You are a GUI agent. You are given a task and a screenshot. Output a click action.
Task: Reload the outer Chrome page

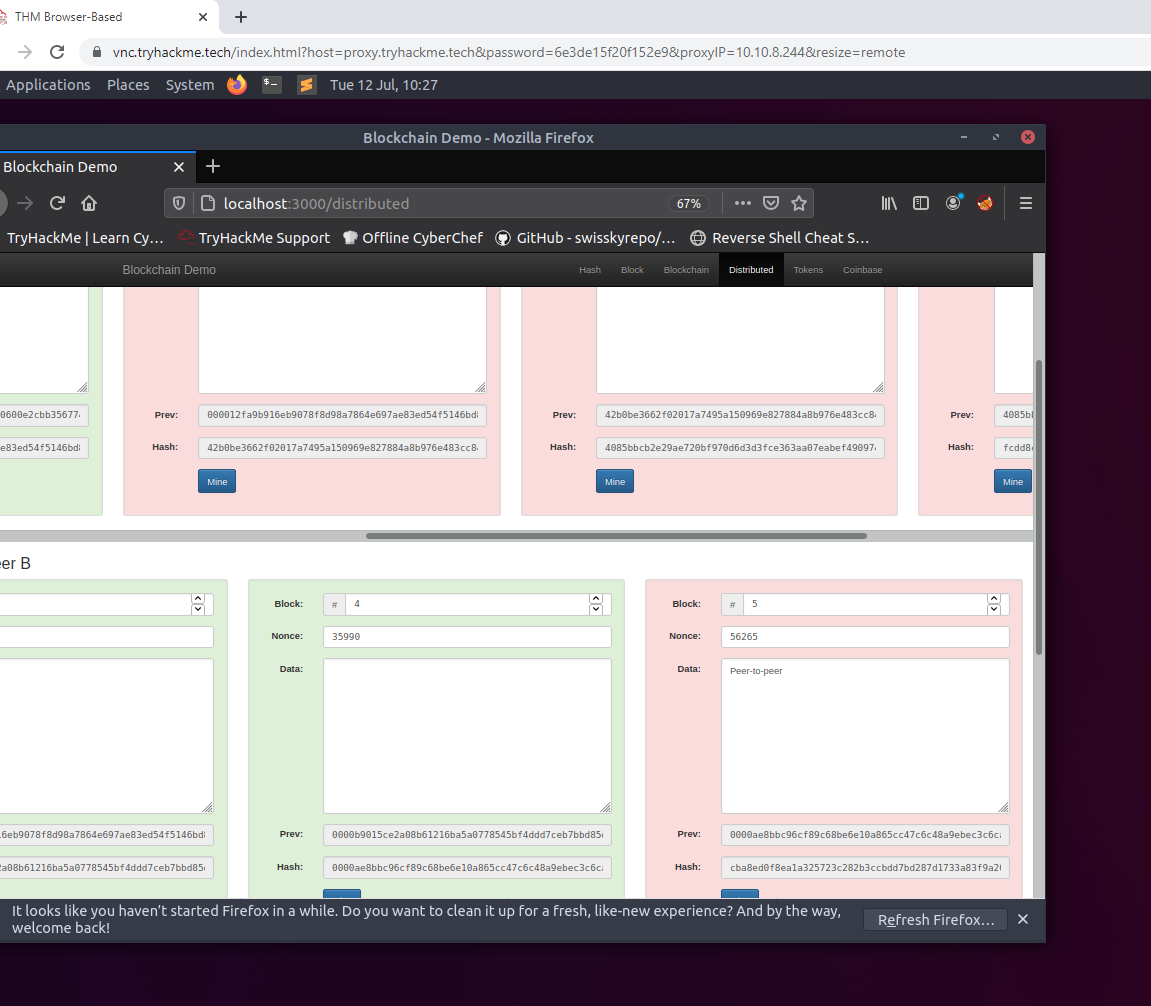point(57,52)
